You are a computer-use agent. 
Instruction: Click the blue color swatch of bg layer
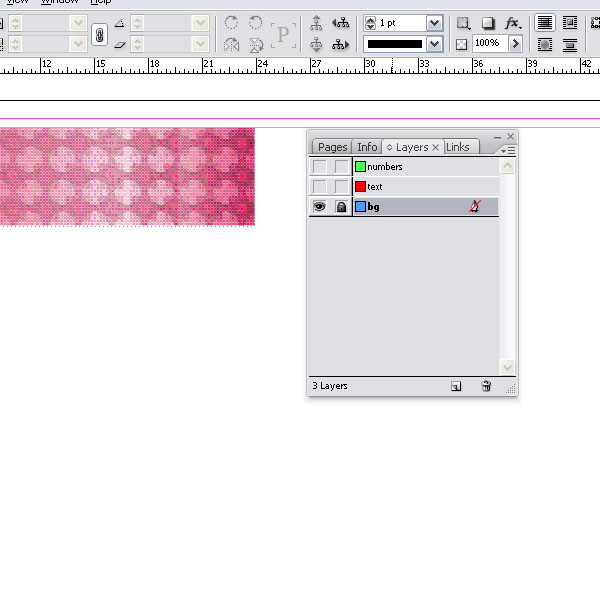tap(360, 207)
